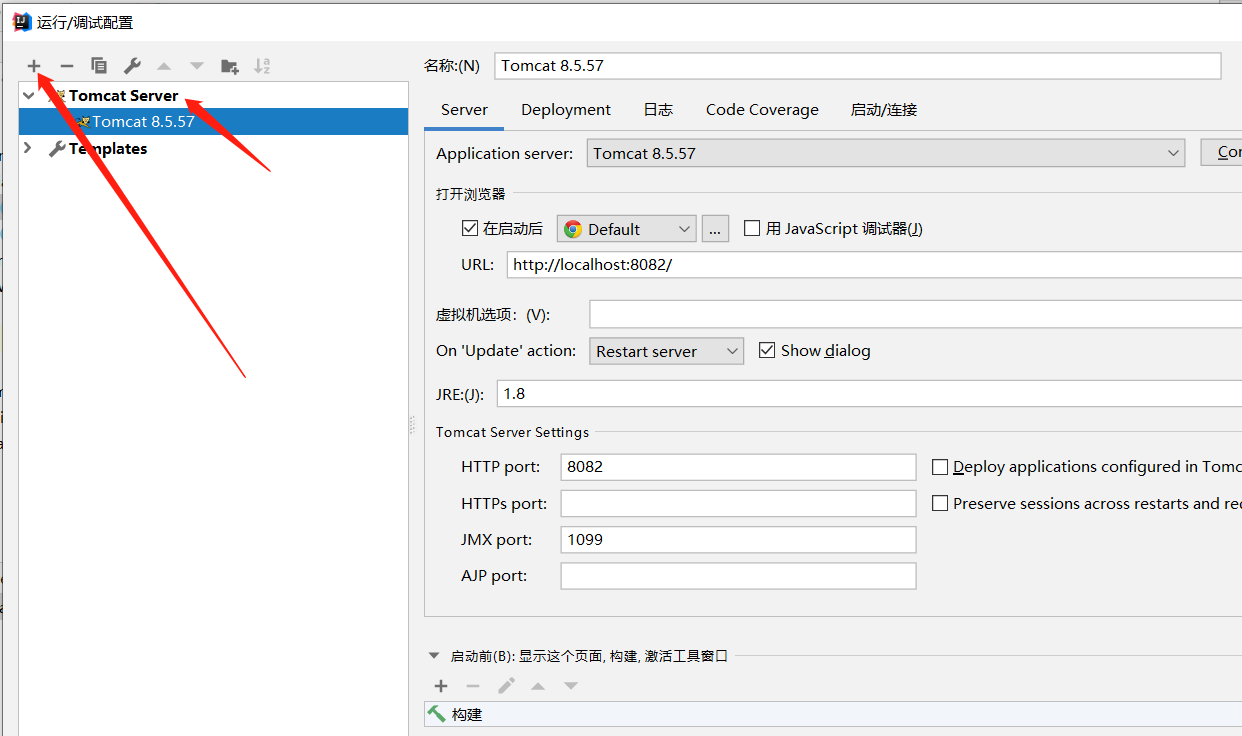The image size is (1242, 736).
Task: Click the panel splitter grip handle
Action: pyautogui.click(x=412, y=425)
